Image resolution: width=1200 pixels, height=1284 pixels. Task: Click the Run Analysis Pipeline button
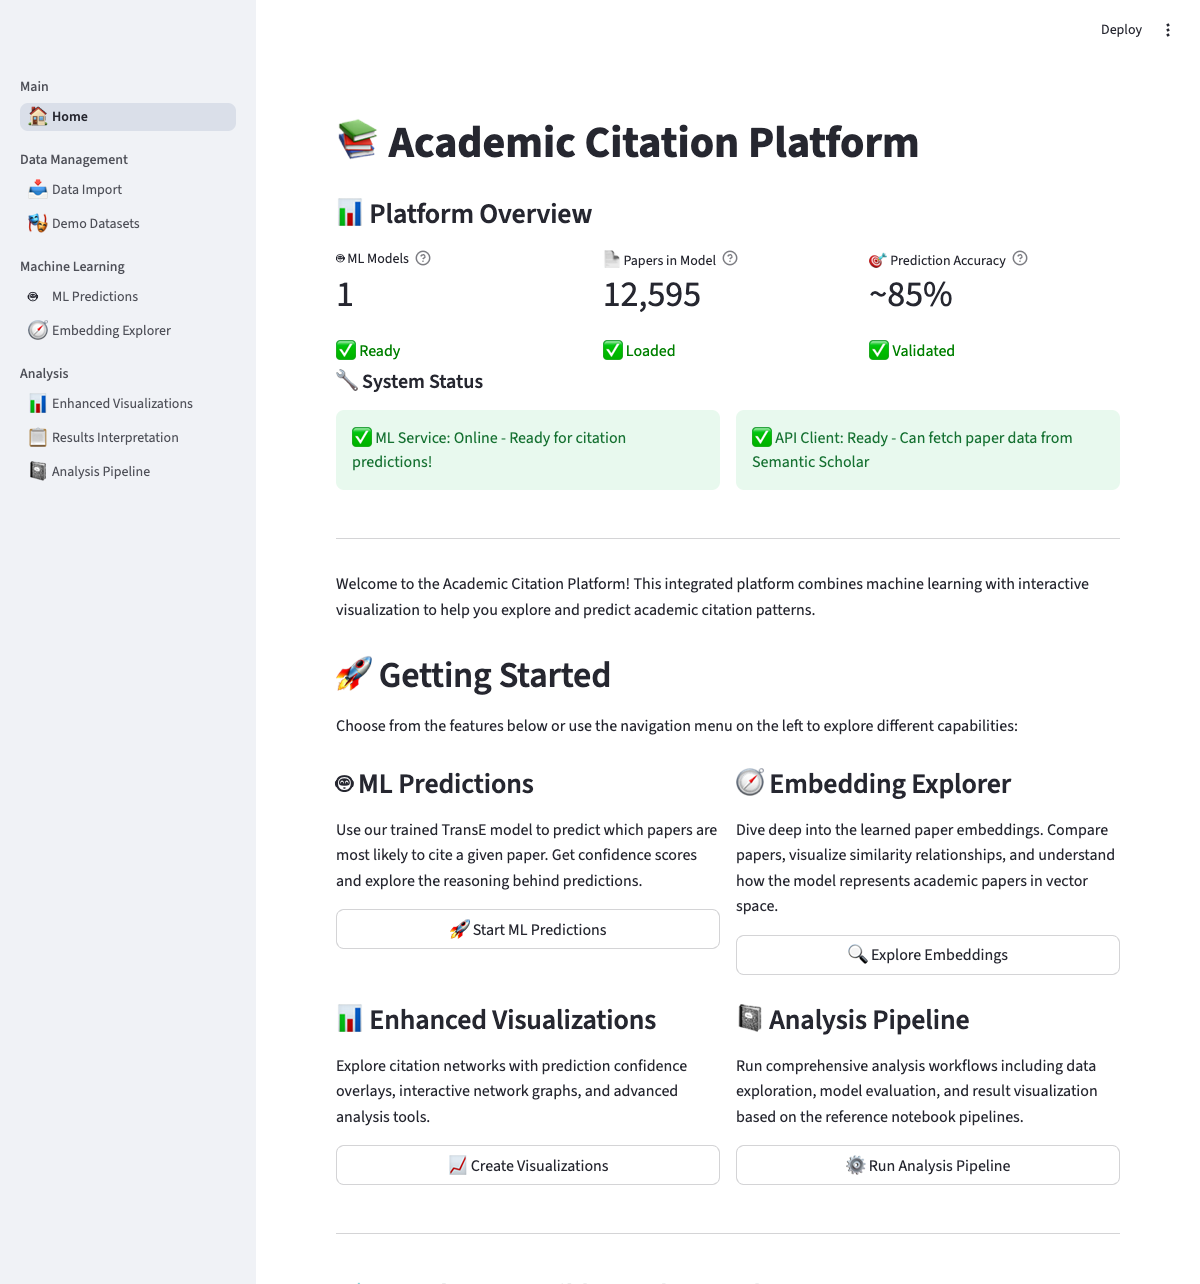click(927, 1165)
